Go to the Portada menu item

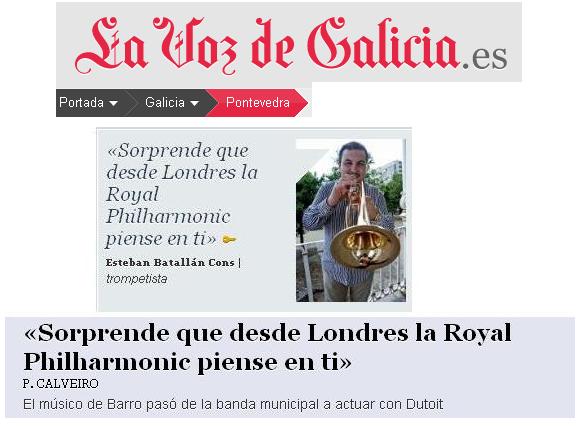tap(82, 102)
